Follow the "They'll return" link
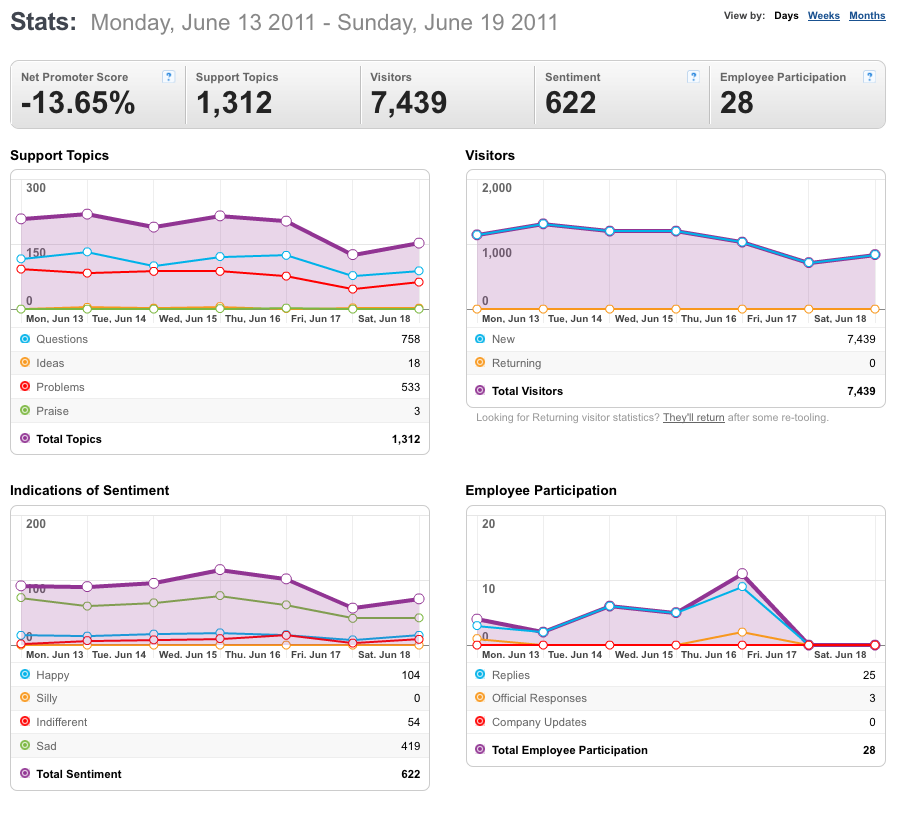This screenshot has height=821, width=920. coord(694,417)
